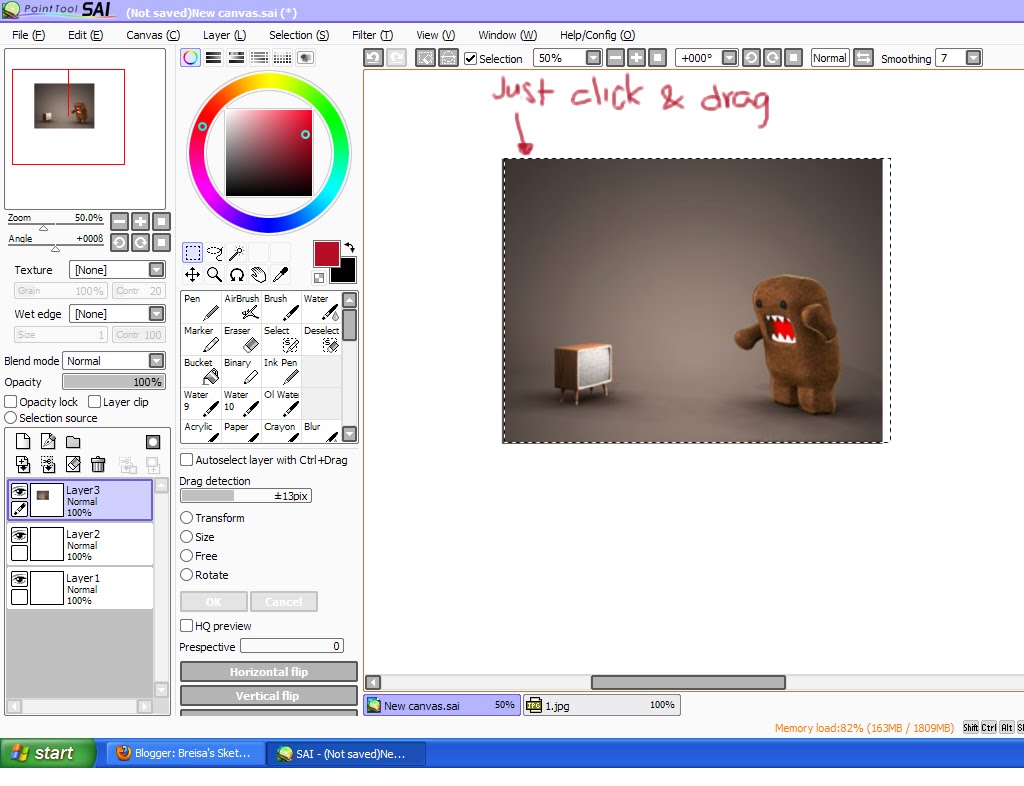This screenshot has height=786, width=1024.
Task: Open the Filter menu
Action: (372, 35)
